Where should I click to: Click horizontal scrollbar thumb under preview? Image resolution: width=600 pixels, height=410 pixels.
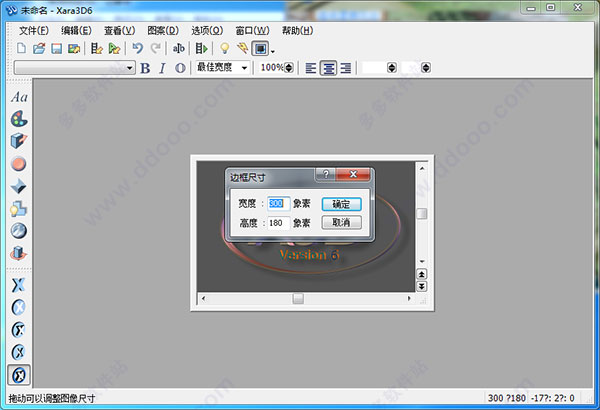click(298, 299)
